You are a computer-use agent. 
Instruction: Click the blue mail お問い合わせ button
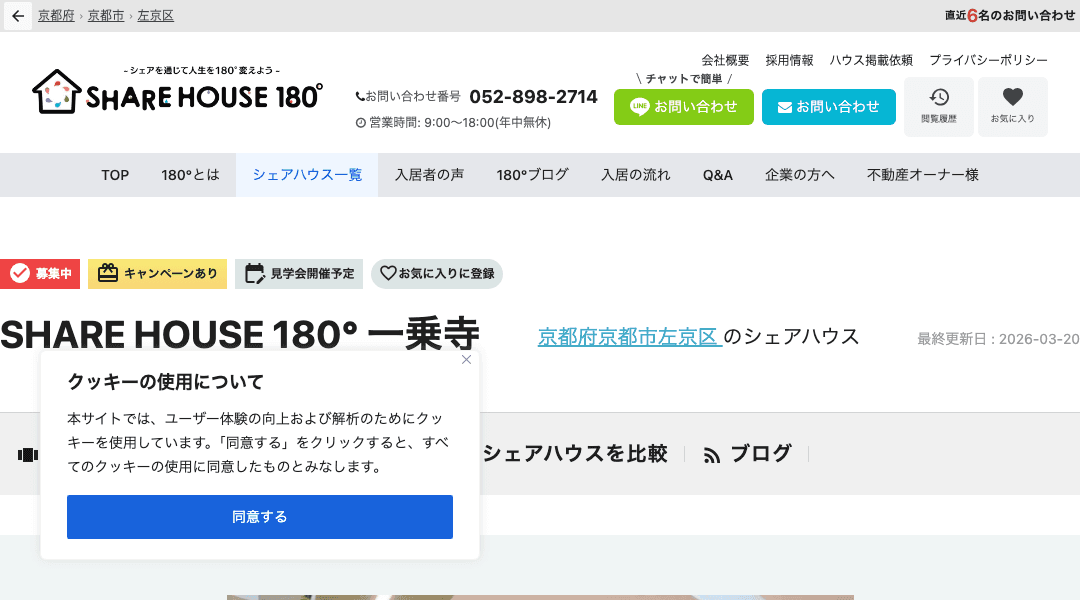pyautogui.click(x=829, y=107)
